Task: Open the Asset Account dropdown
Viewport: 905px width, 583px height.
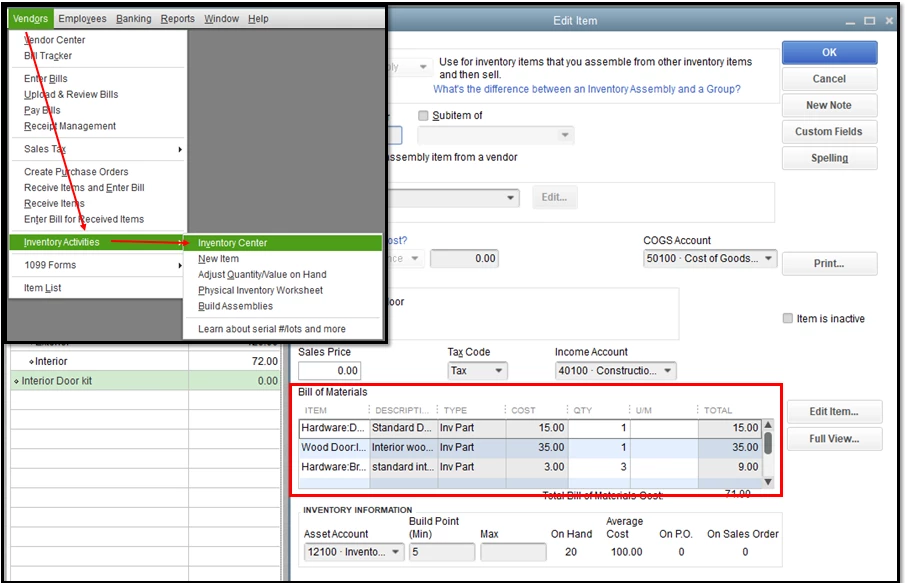Action: [x=395, y=552]
